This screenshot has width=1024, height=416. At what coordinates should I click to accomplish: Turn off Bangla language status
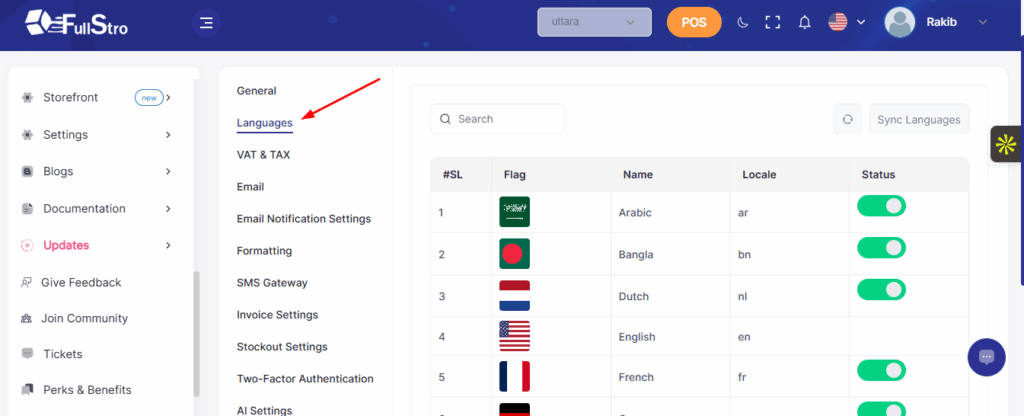[881, 248]
